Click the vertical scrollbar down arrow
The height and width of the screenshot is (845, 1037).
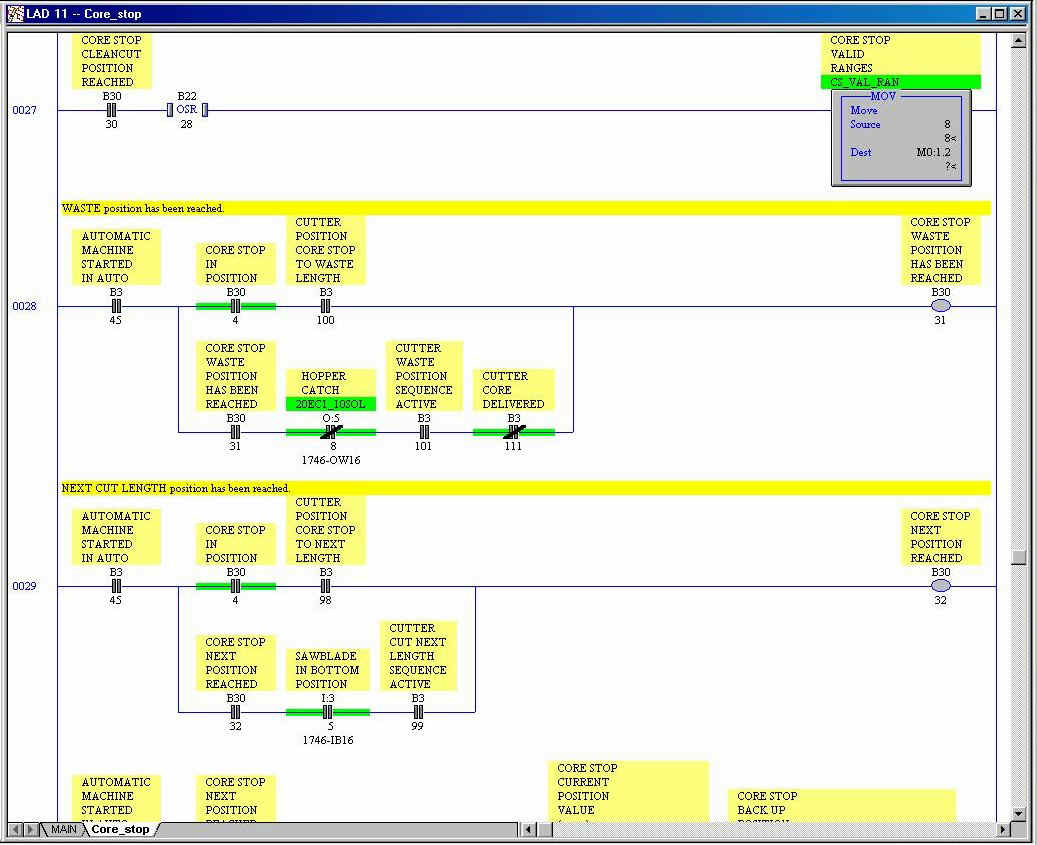pos(1018,813)
